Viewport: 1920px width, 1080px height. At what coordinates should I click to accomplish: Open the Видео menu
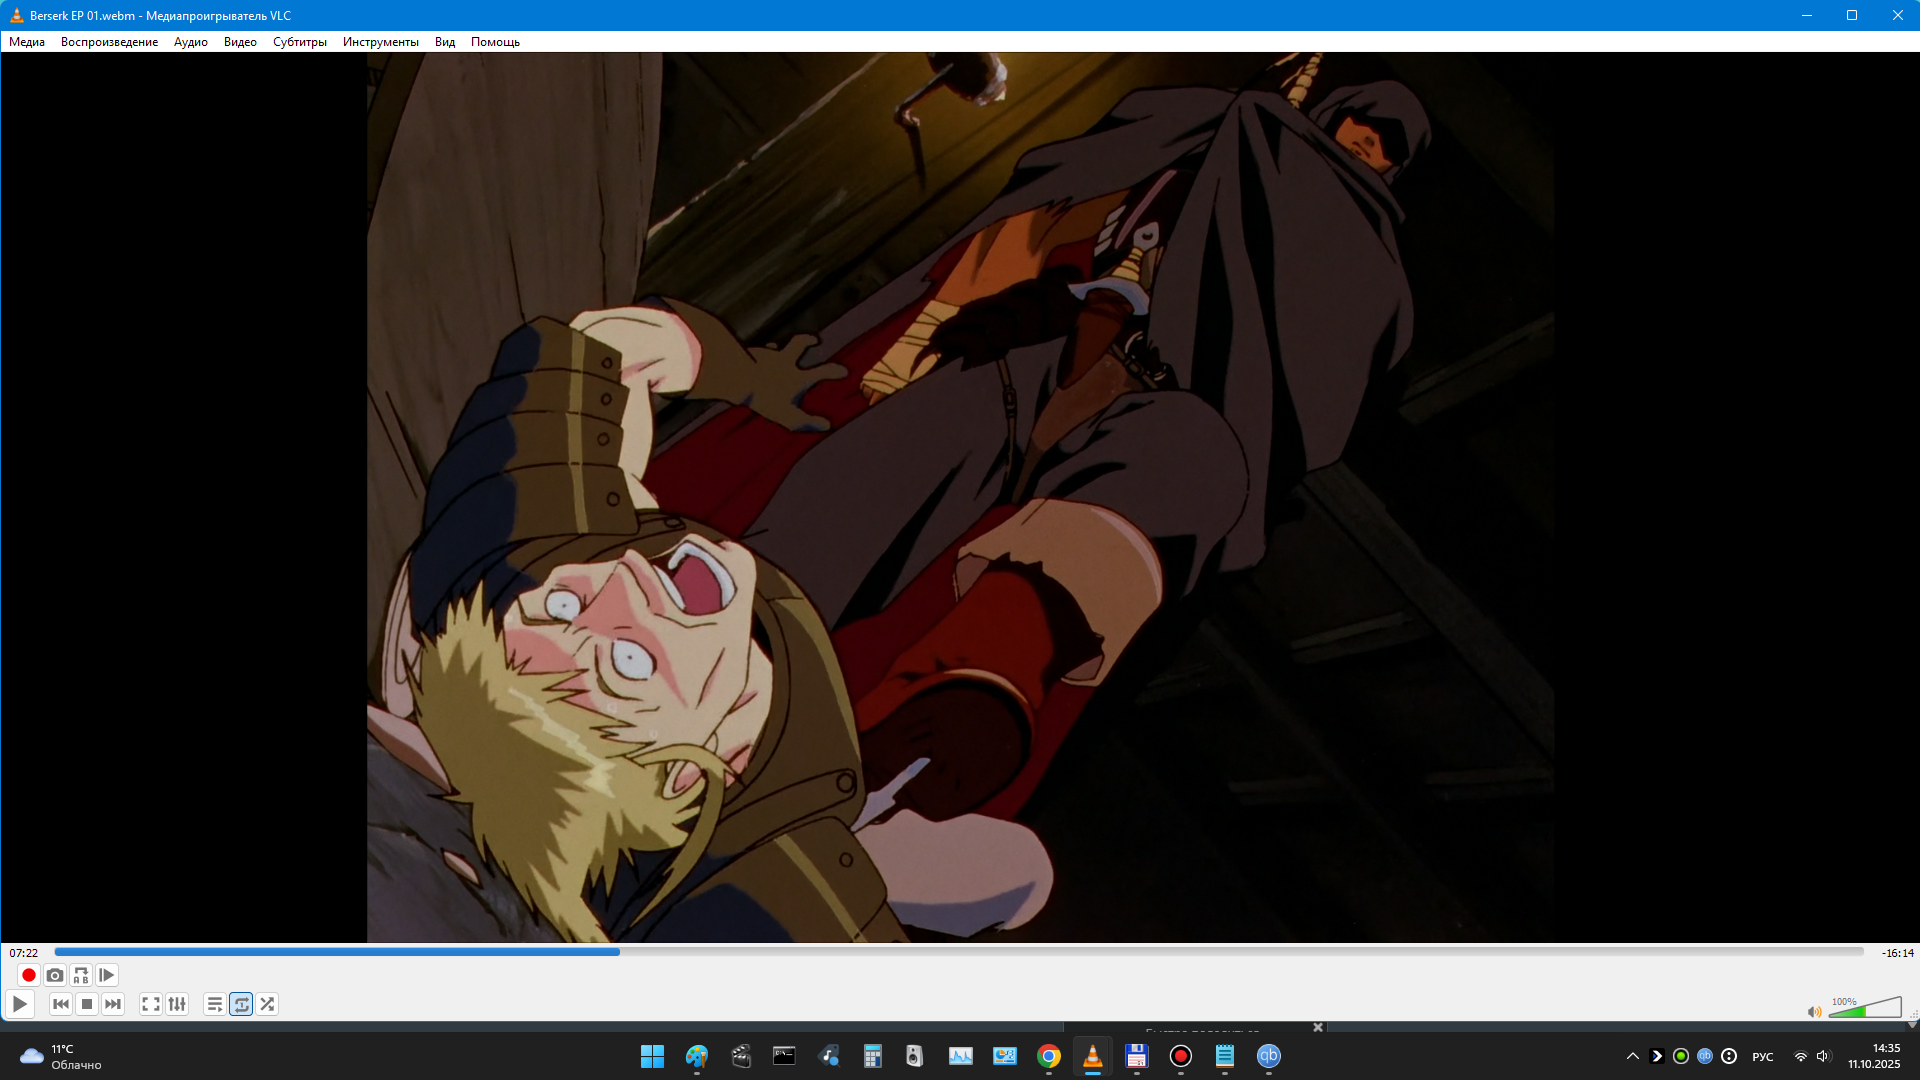[x=240, y=42]
